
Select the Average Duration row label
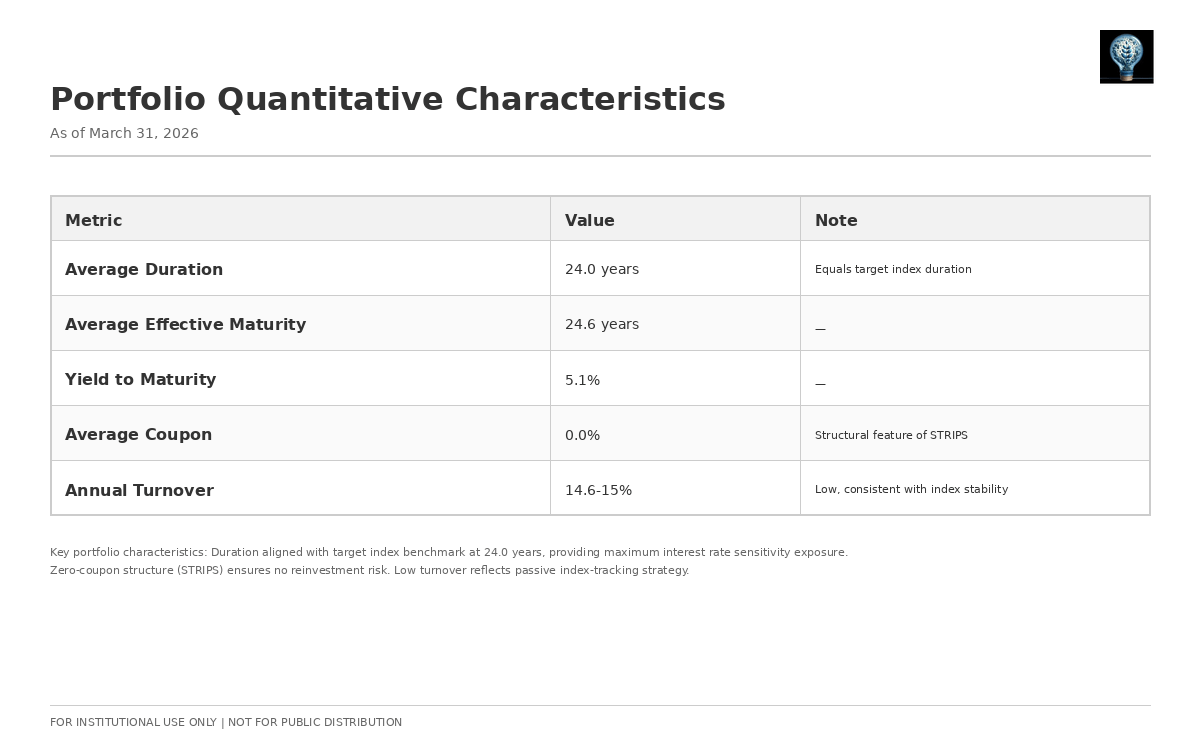click(144, 270)
